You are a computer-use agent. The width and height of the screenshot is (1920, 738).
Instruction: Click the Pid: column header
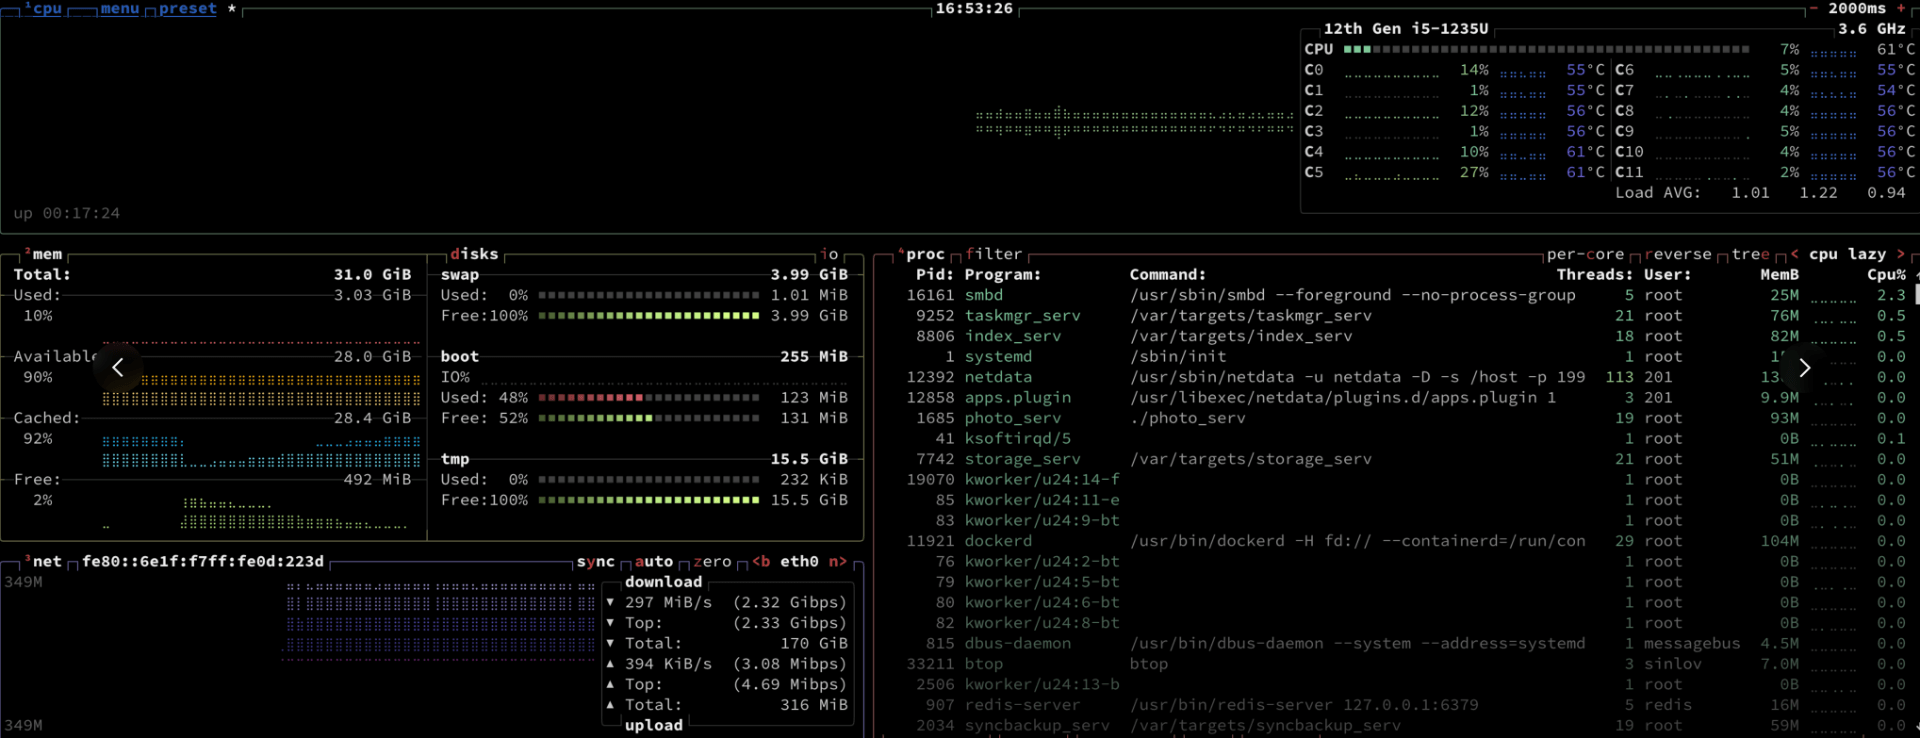(x=935, y=274)
